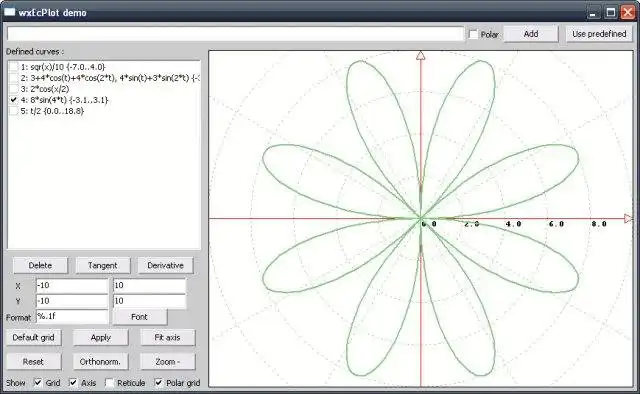Click the Y maximum field showing 10
The image size is (640, 394).
click(x=149, y=301)
